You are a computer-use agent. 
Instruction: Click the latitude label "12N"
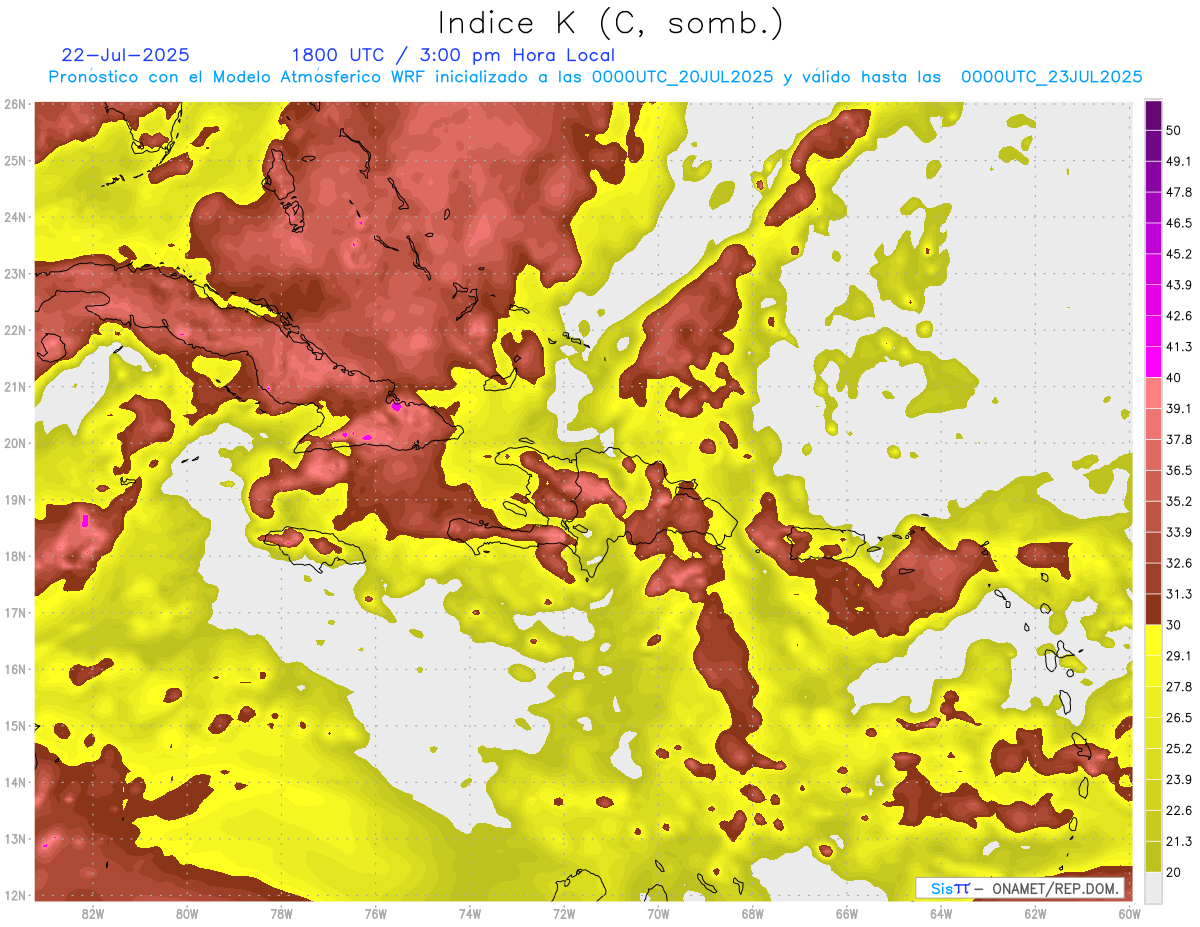tap(15, 895)
